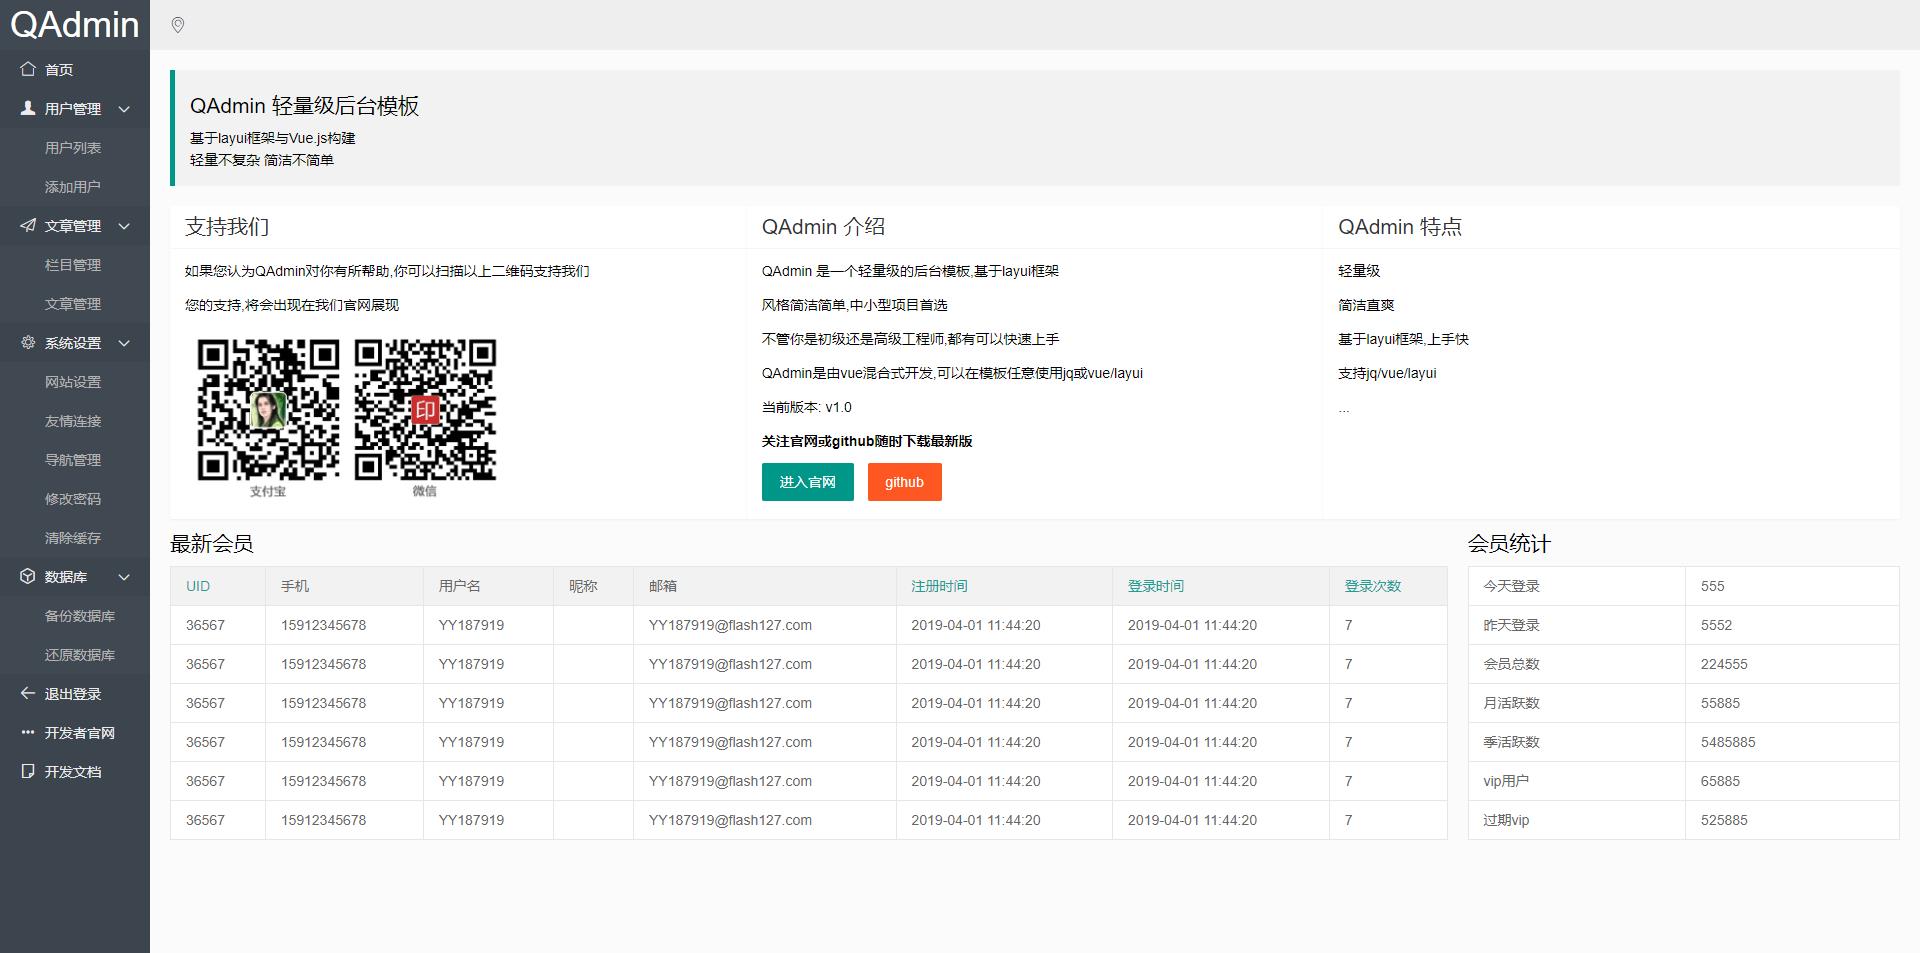Click the document icon beside 开发文档
Viewport: 1920px width, 953px height.
coord(28,771)
